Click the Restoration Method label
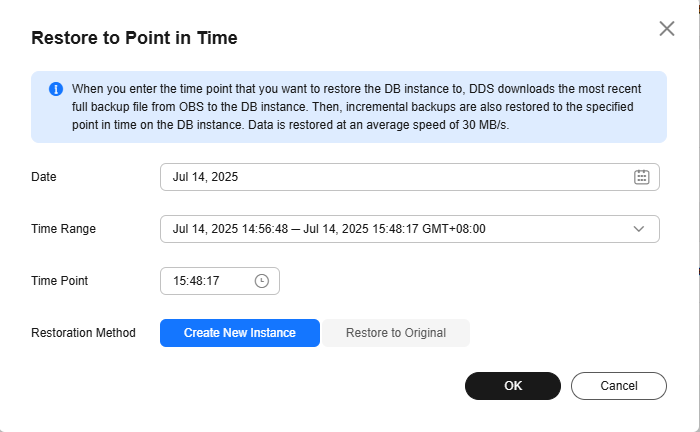This screenshot has height=432, width=700. point(84,333)
